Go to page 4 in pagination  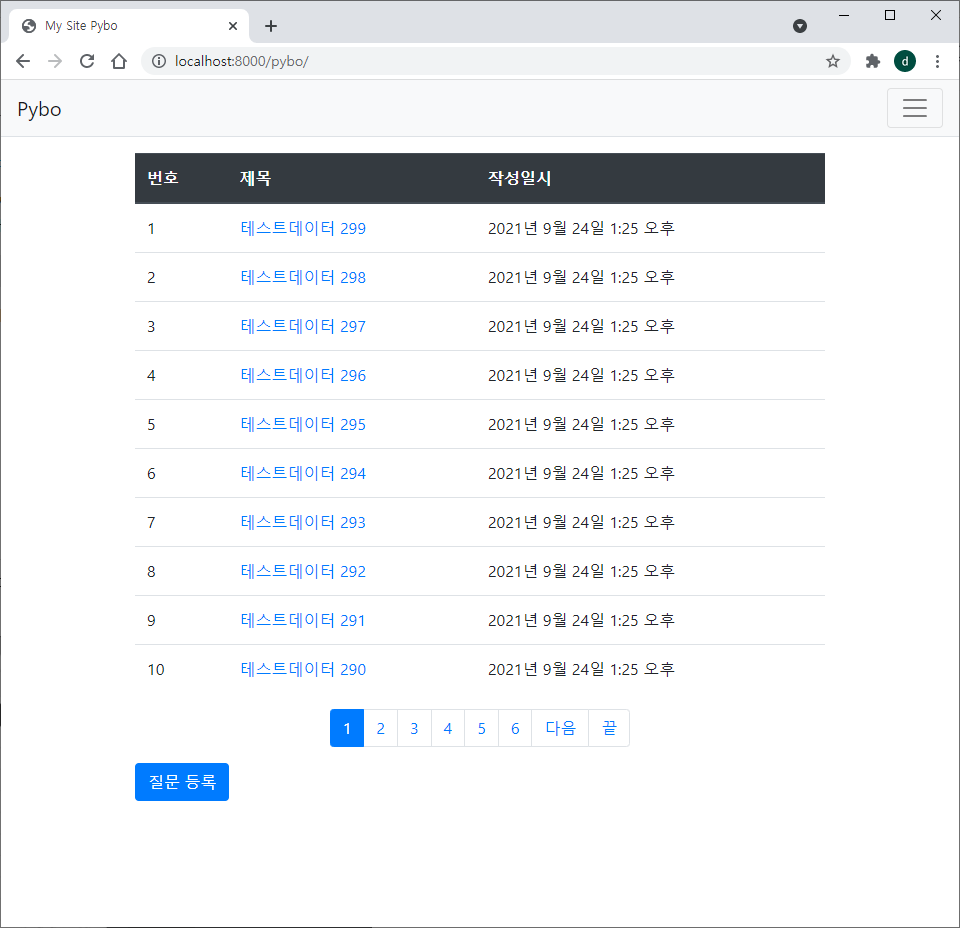[x=448, y=728]
